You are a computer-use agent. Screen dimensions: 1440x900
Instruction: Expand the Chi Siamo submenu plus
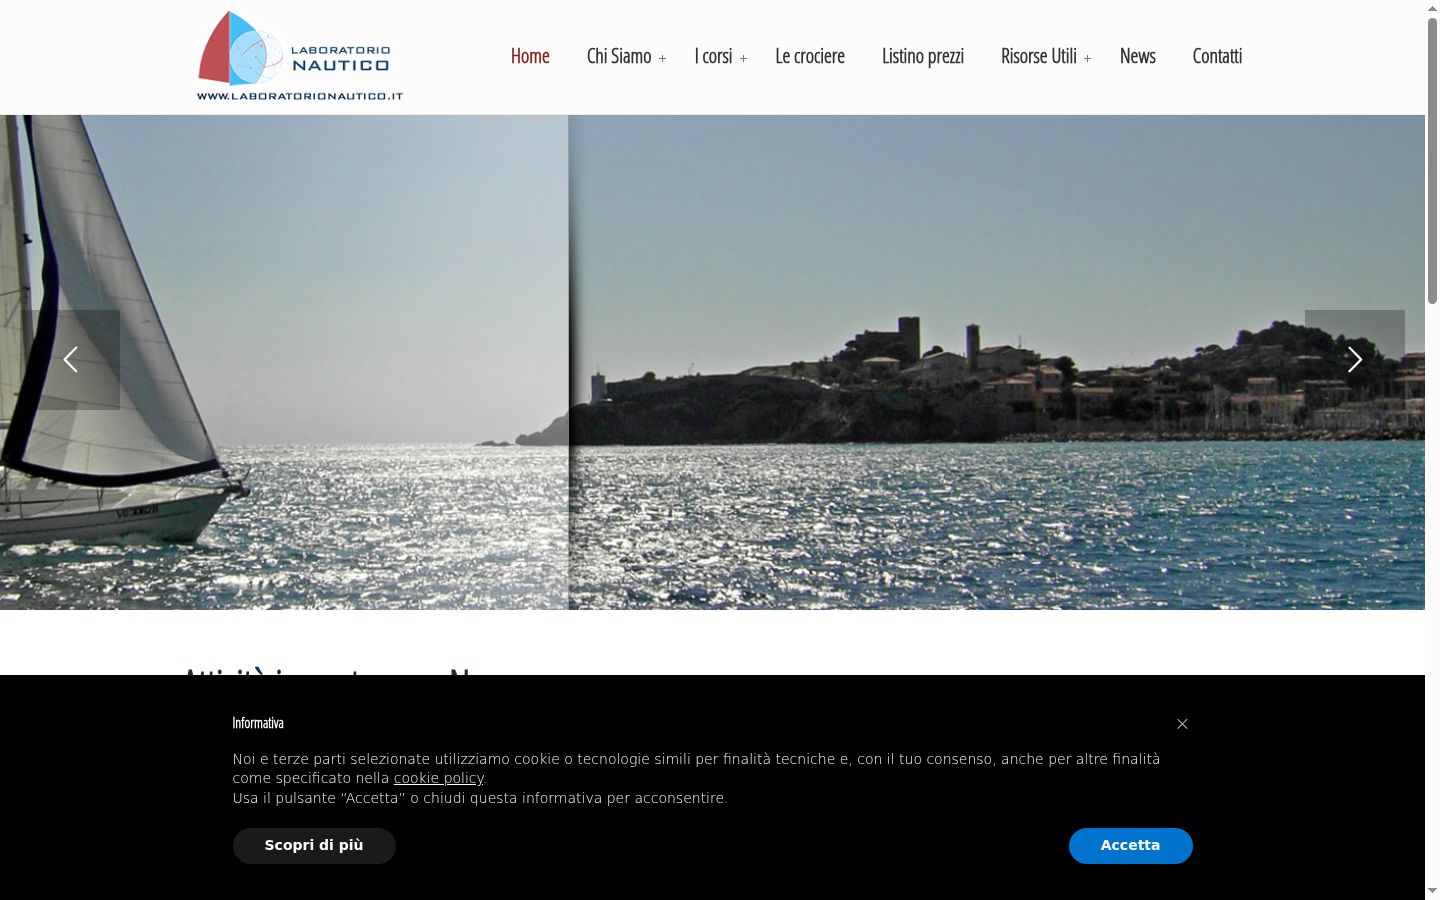pyautogui.click(x=662, y=59)
